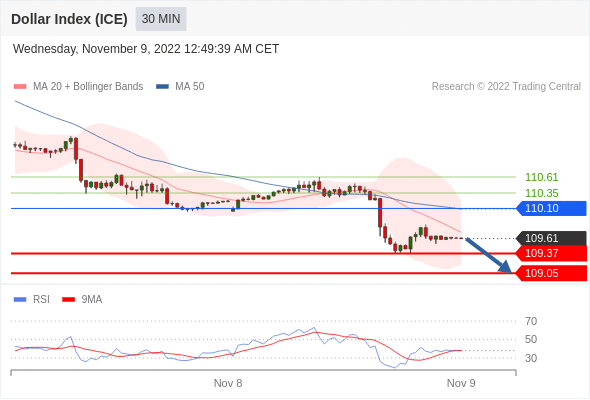
Task: Click the RSI 70 axis label
Action: click(x=531, y=321)
